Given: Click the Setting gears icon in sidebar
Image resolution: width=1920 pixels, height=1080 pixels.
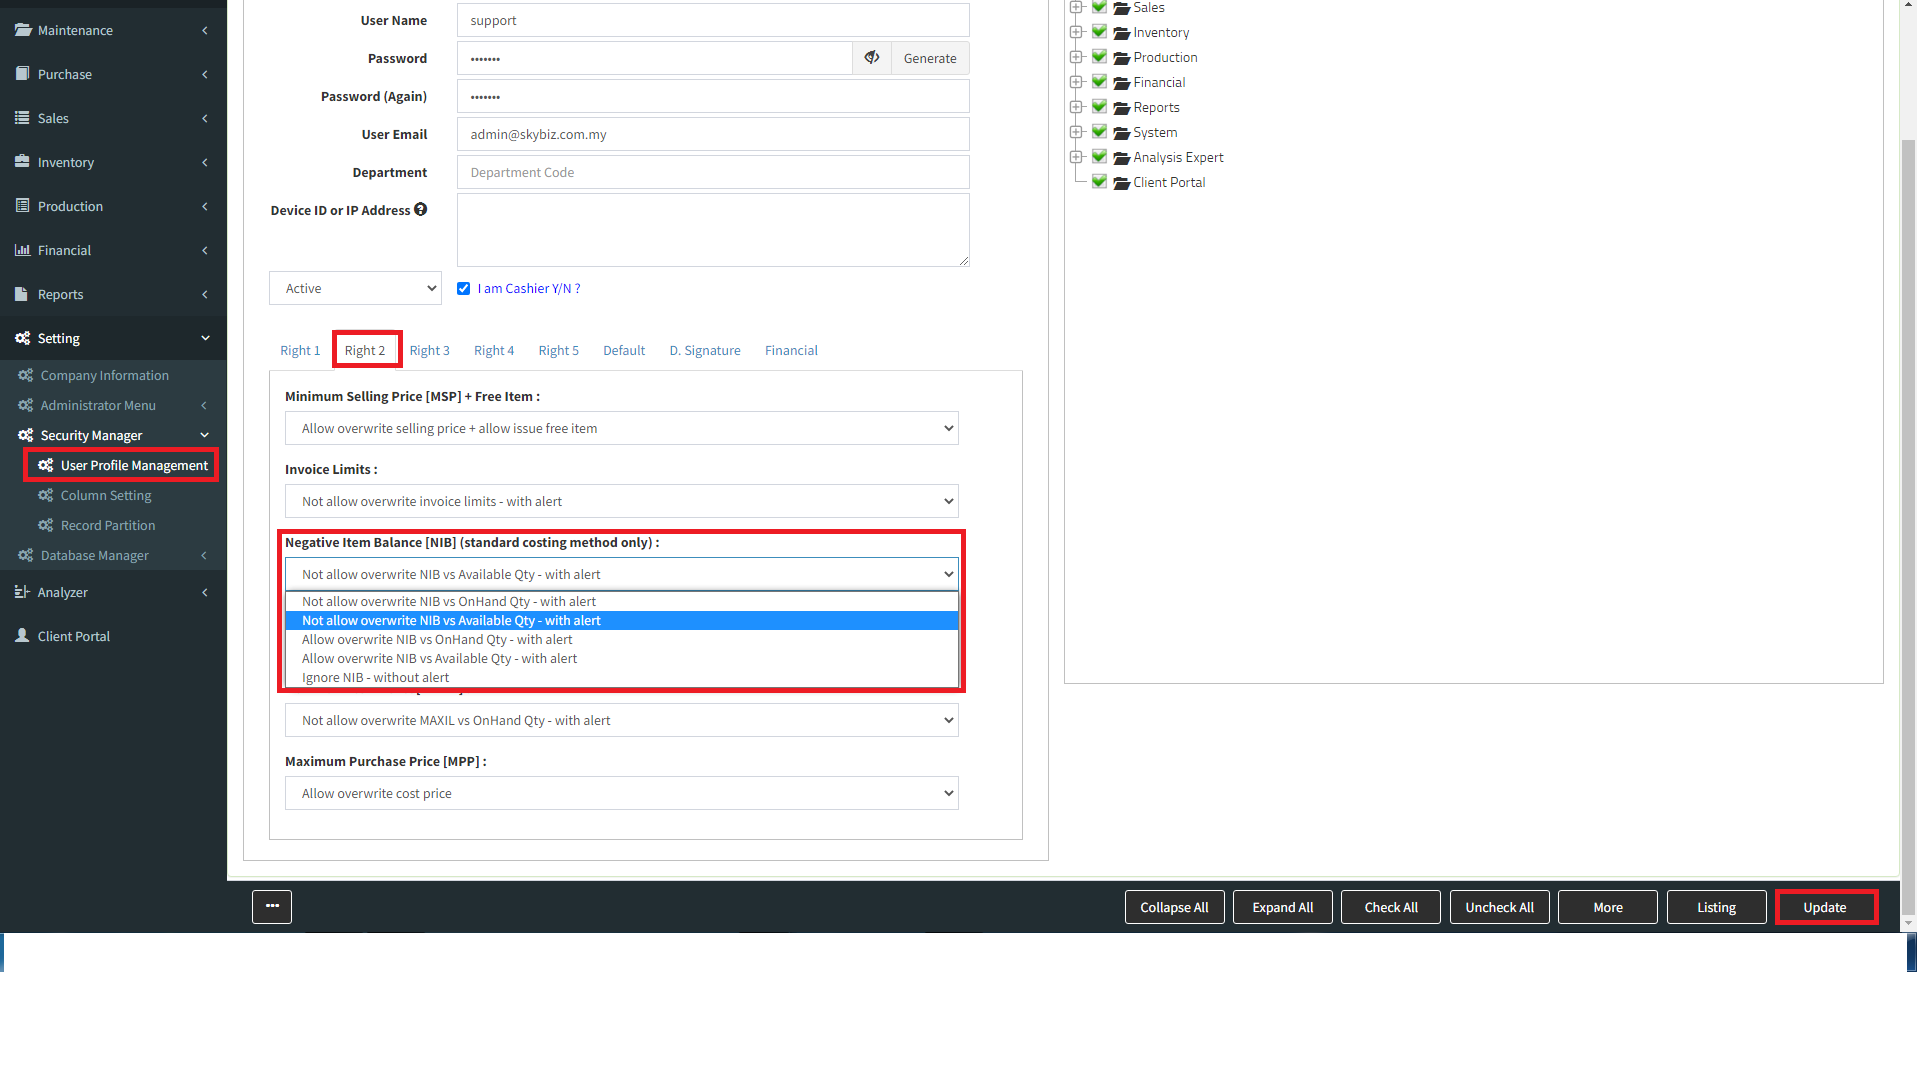Looking at the screenshot, I should pyautogui.click(x=22, y=338).
